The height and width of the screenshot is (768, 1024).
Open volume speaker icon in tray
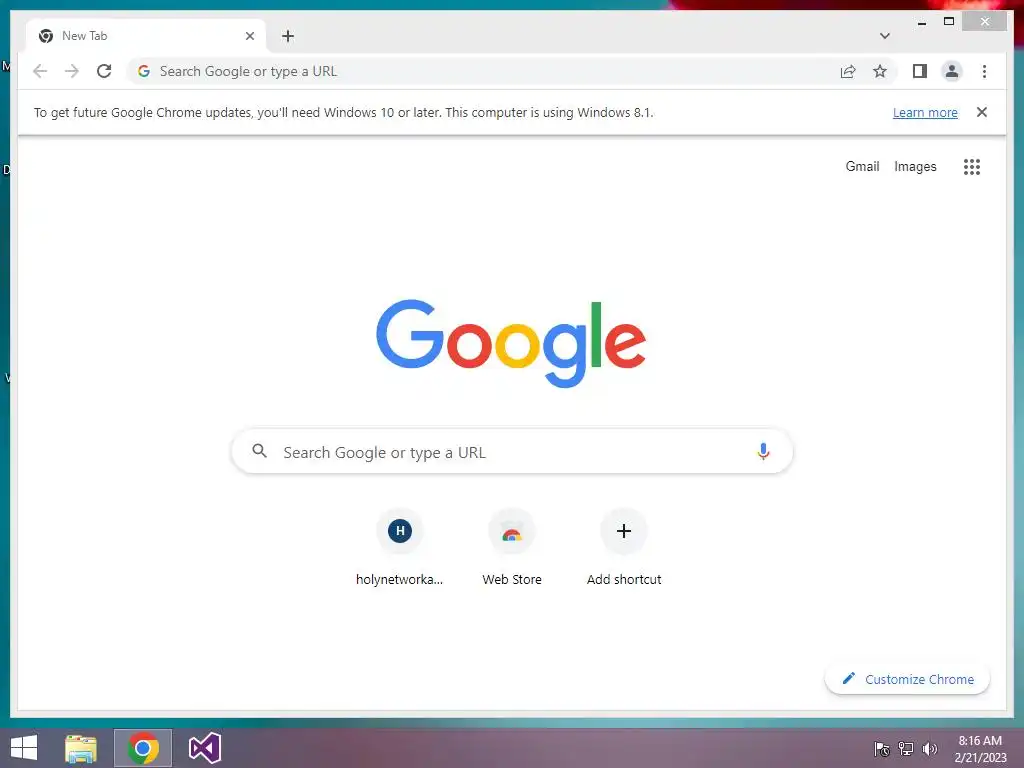930,749
